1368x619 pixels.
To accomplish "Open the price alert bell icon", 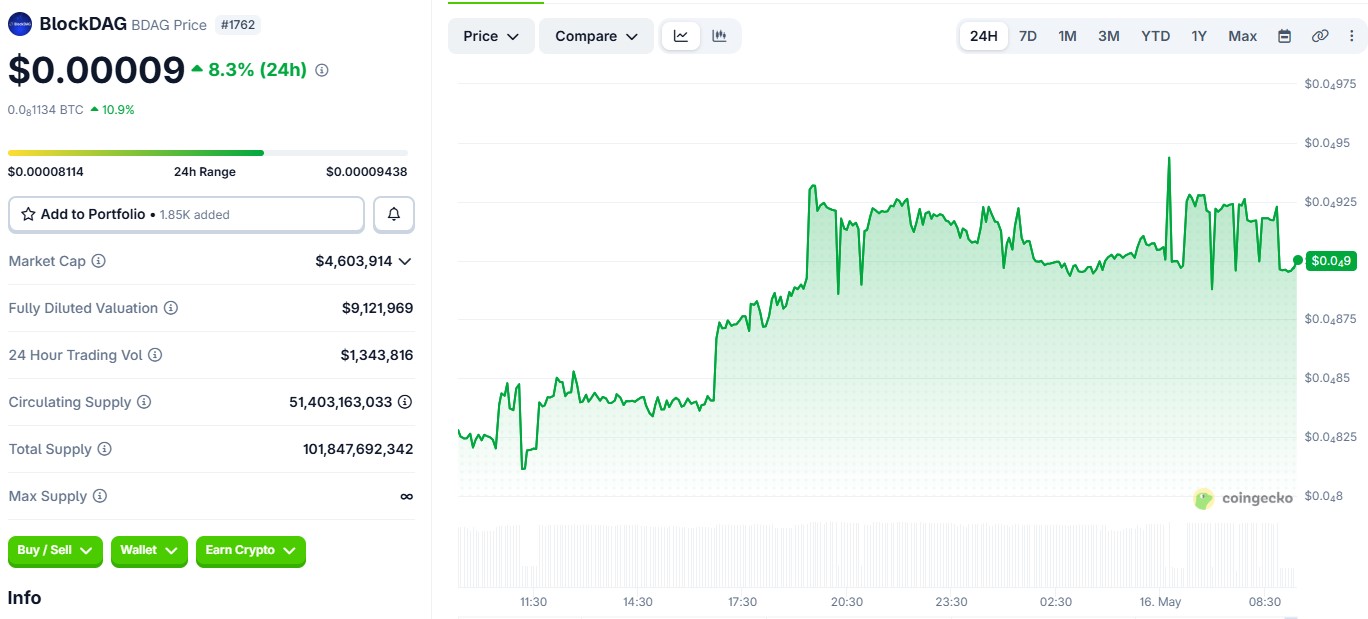I will pyautogui.click(x=394, y=214).
